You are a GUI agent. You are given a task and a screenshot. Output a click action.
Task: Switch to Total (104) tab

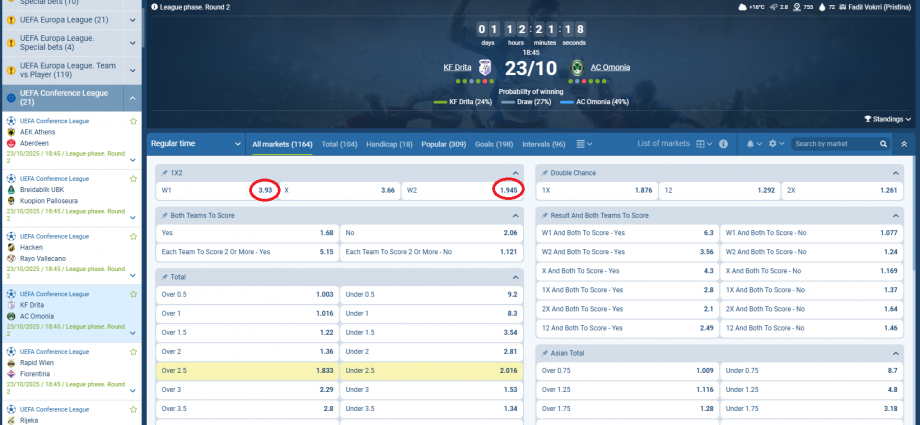pos(339,144)
